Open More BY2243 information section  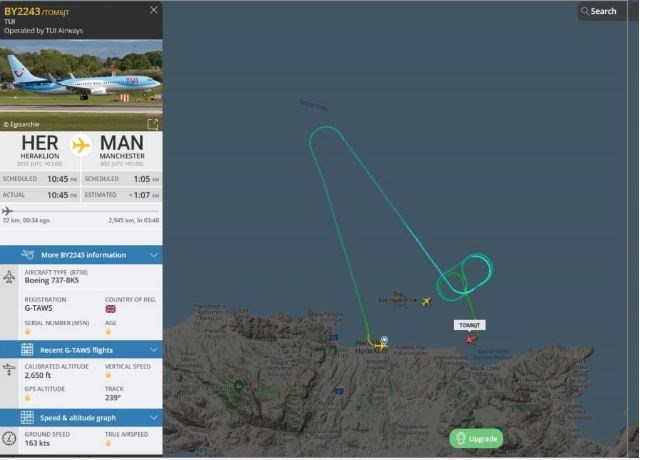81,255
